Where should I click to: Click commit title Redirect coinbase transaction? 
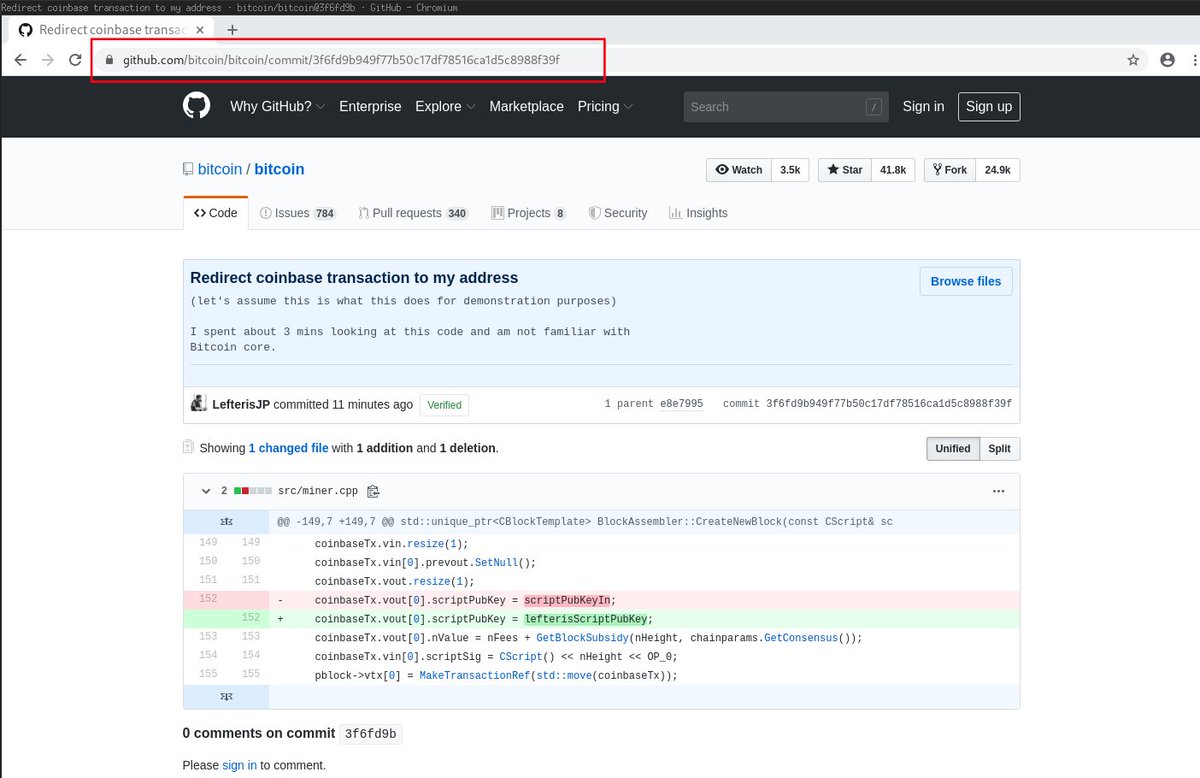point(354,277)
